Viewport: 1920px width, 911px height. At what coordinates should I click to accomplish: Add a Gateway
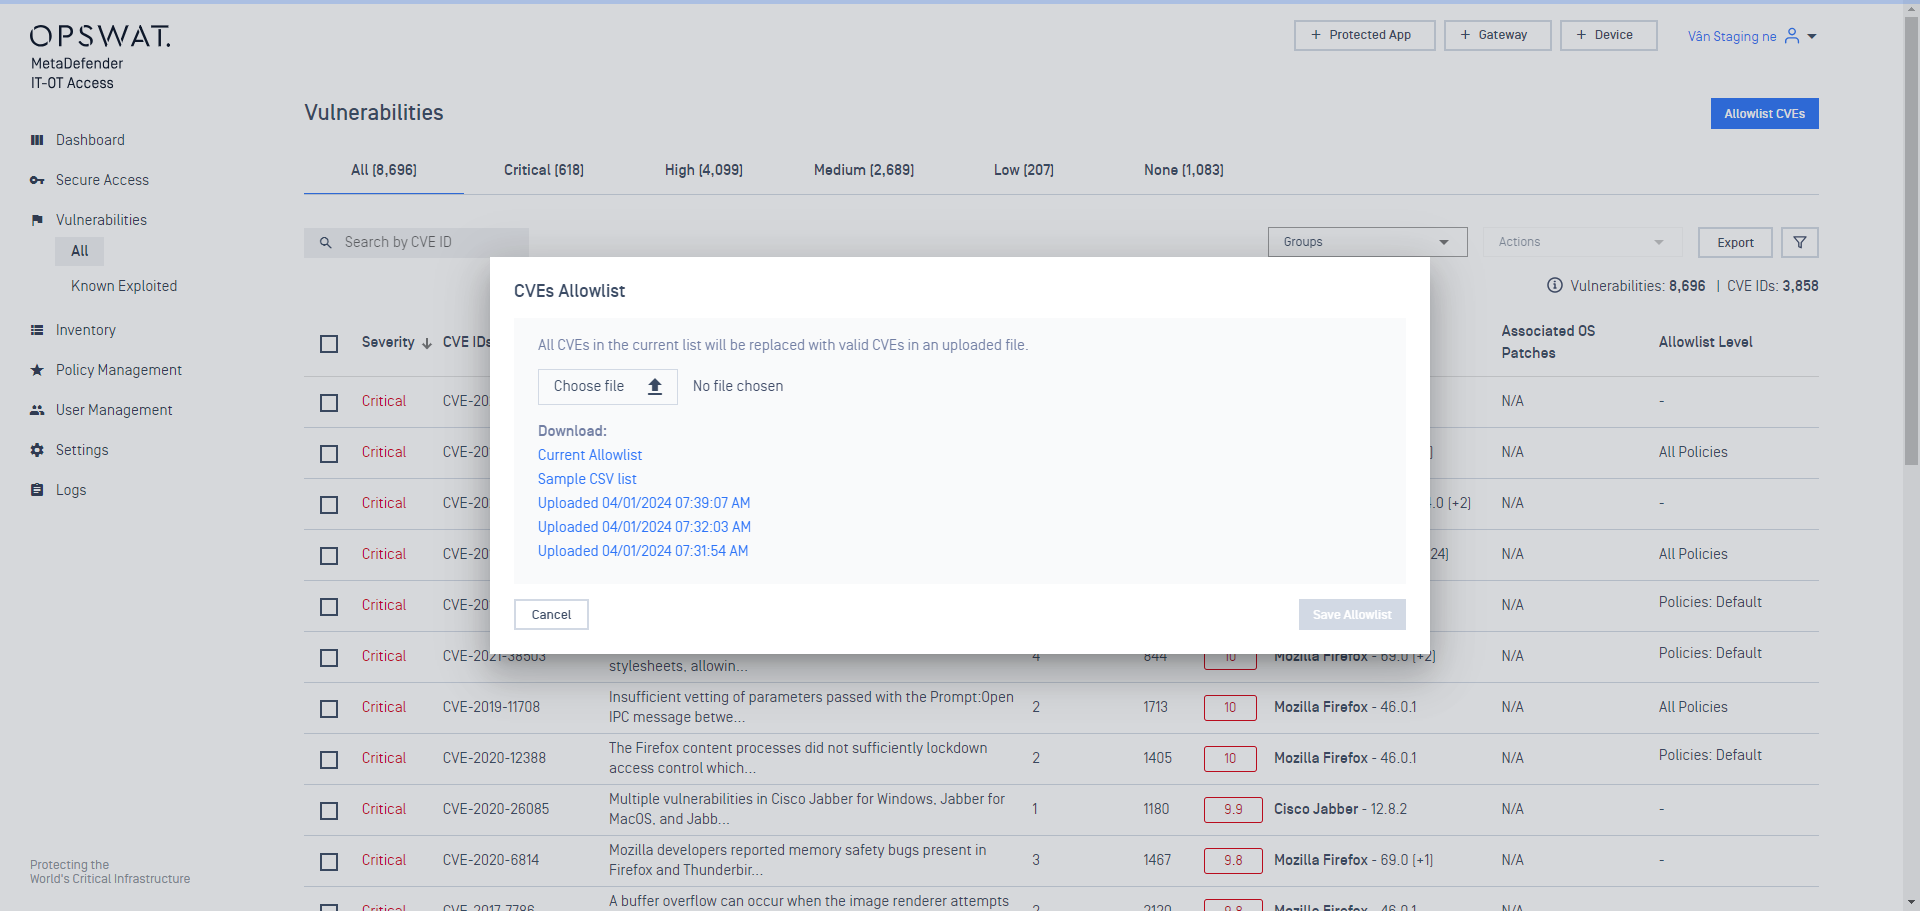click(x=1497, y=35)
